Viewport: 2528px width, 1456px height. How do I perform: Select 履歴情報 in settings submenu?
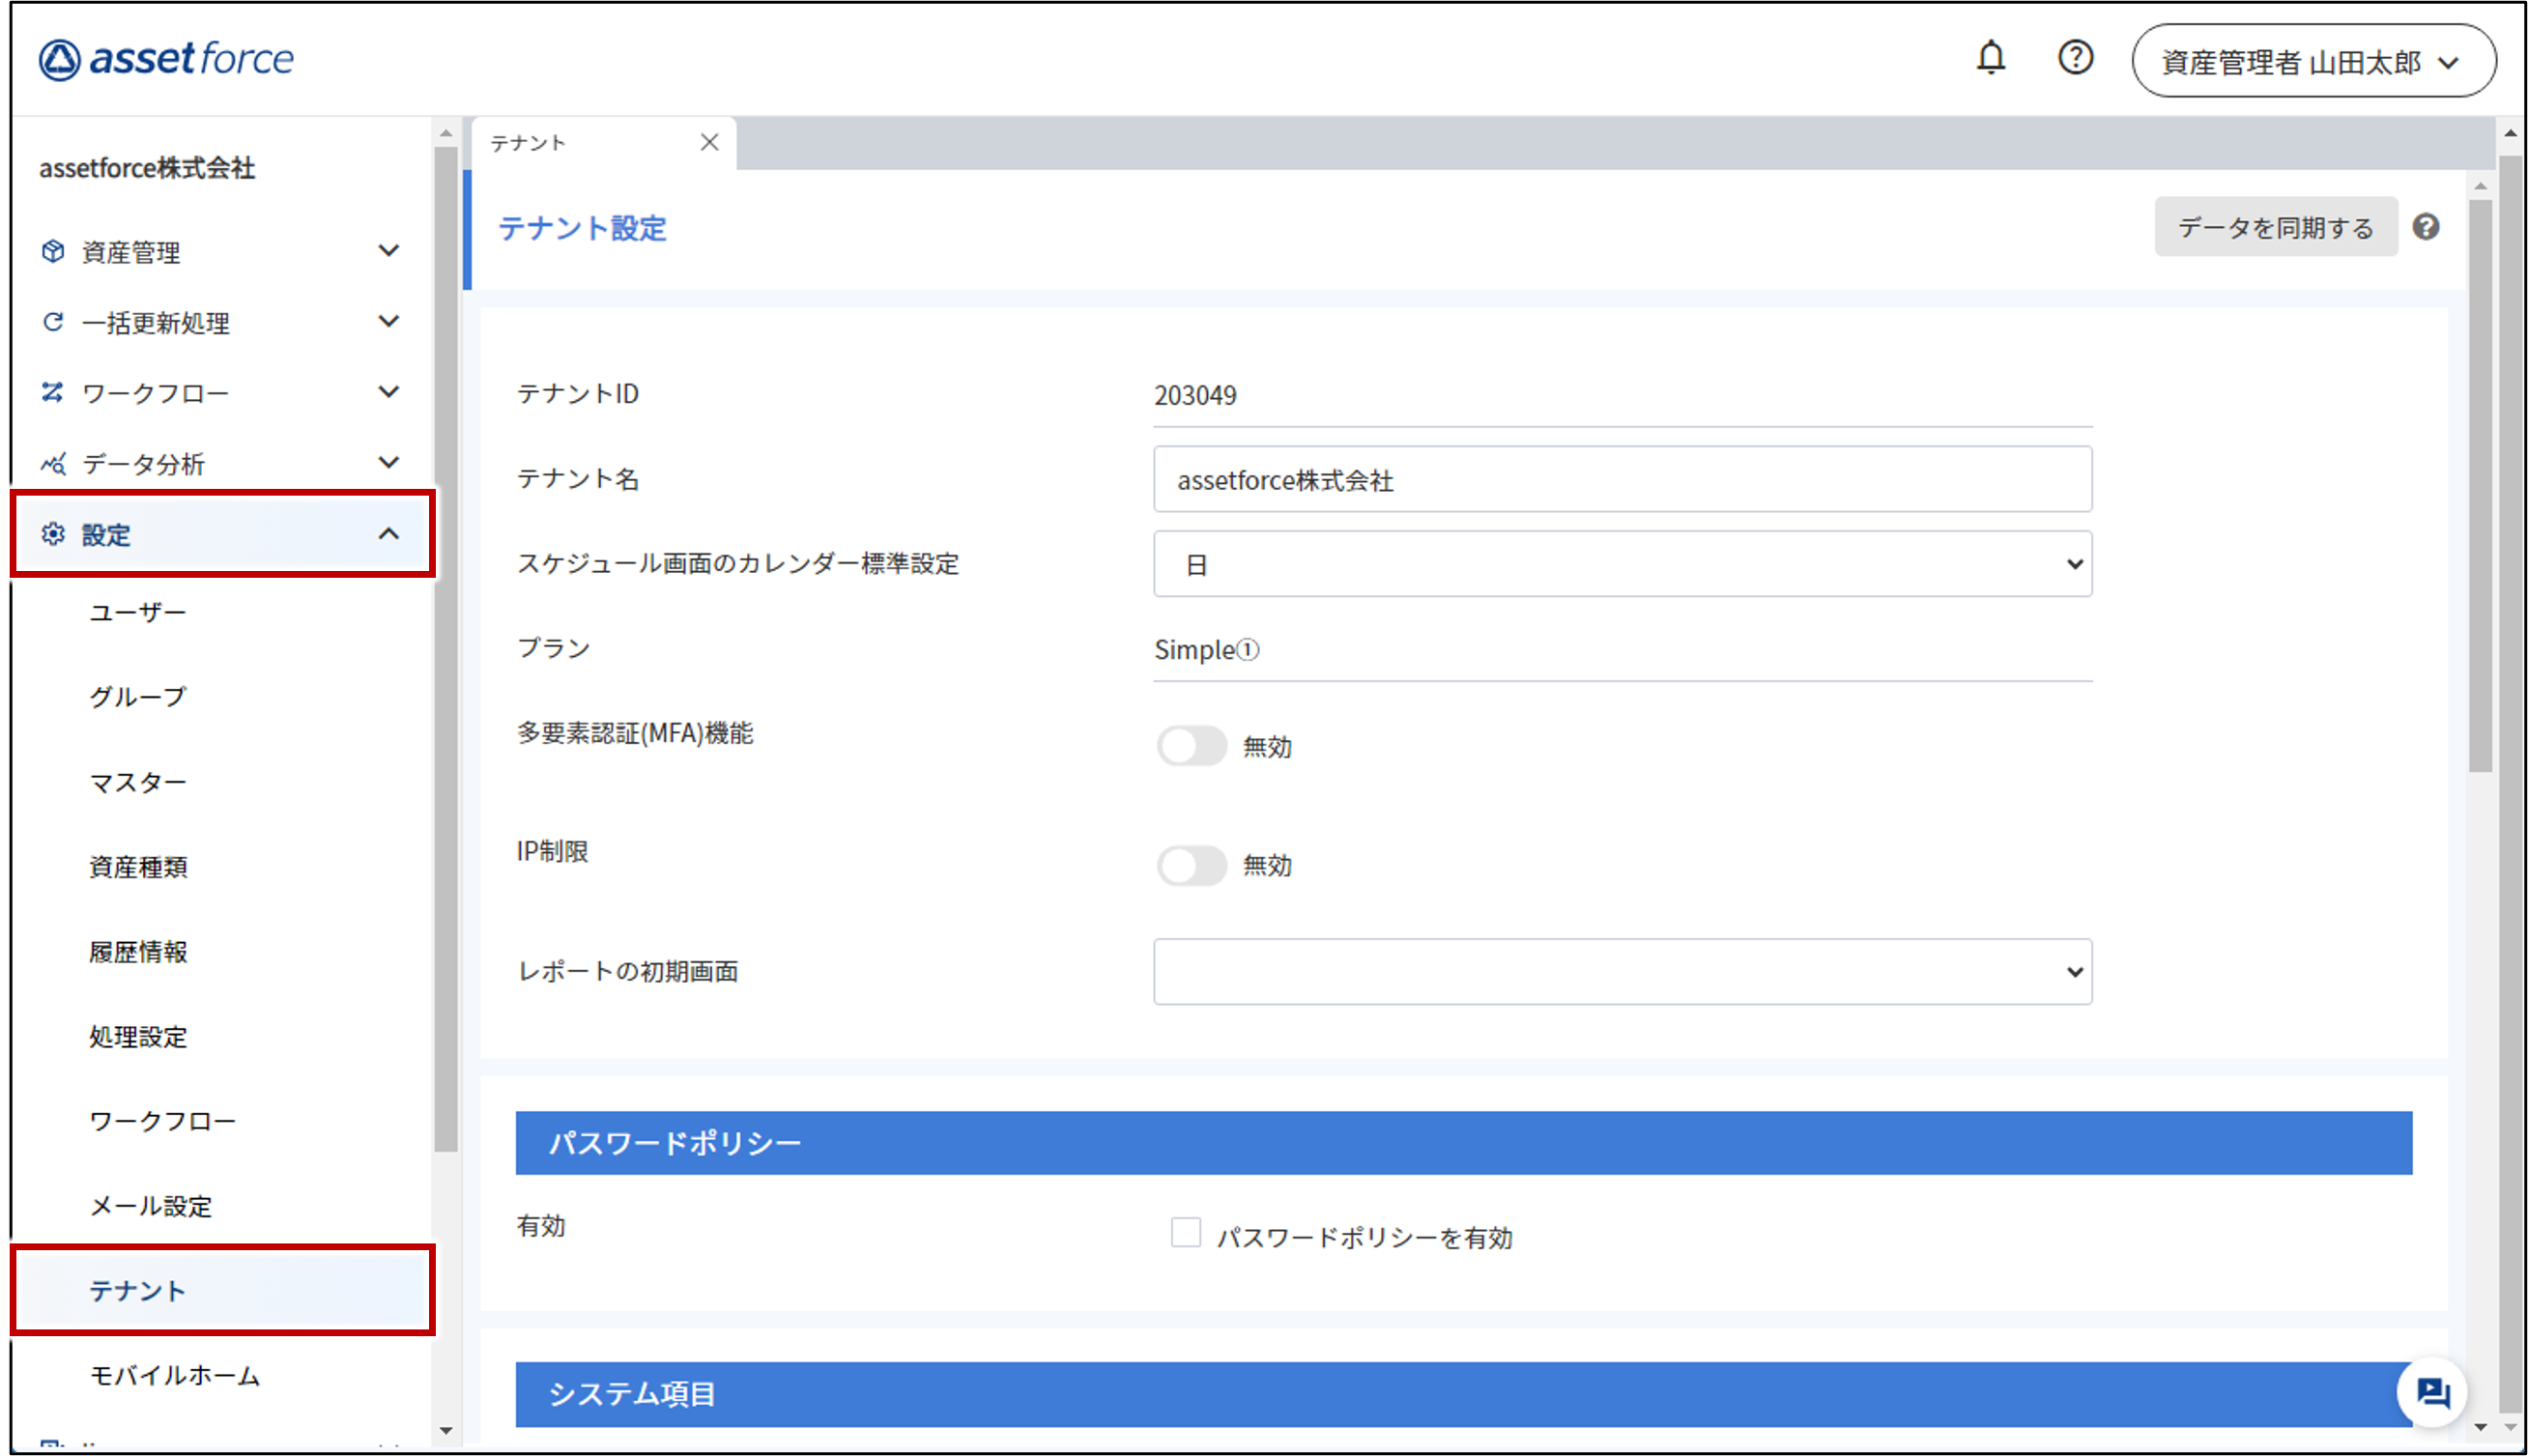click(138, 952)
